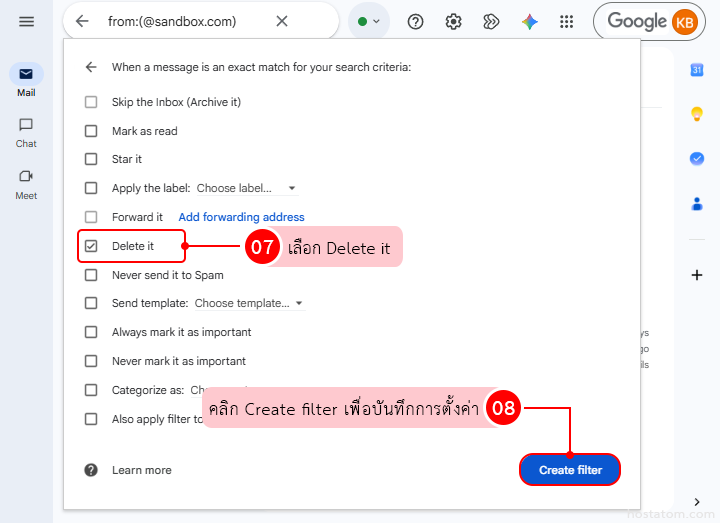
Task: Clear the search with the X icon
Action: coord(282,21)
